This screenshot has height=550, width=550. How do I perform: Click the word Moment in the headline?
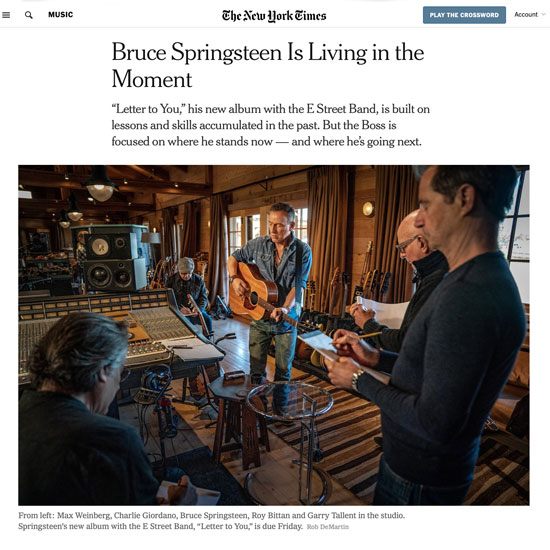pos(152,79)
